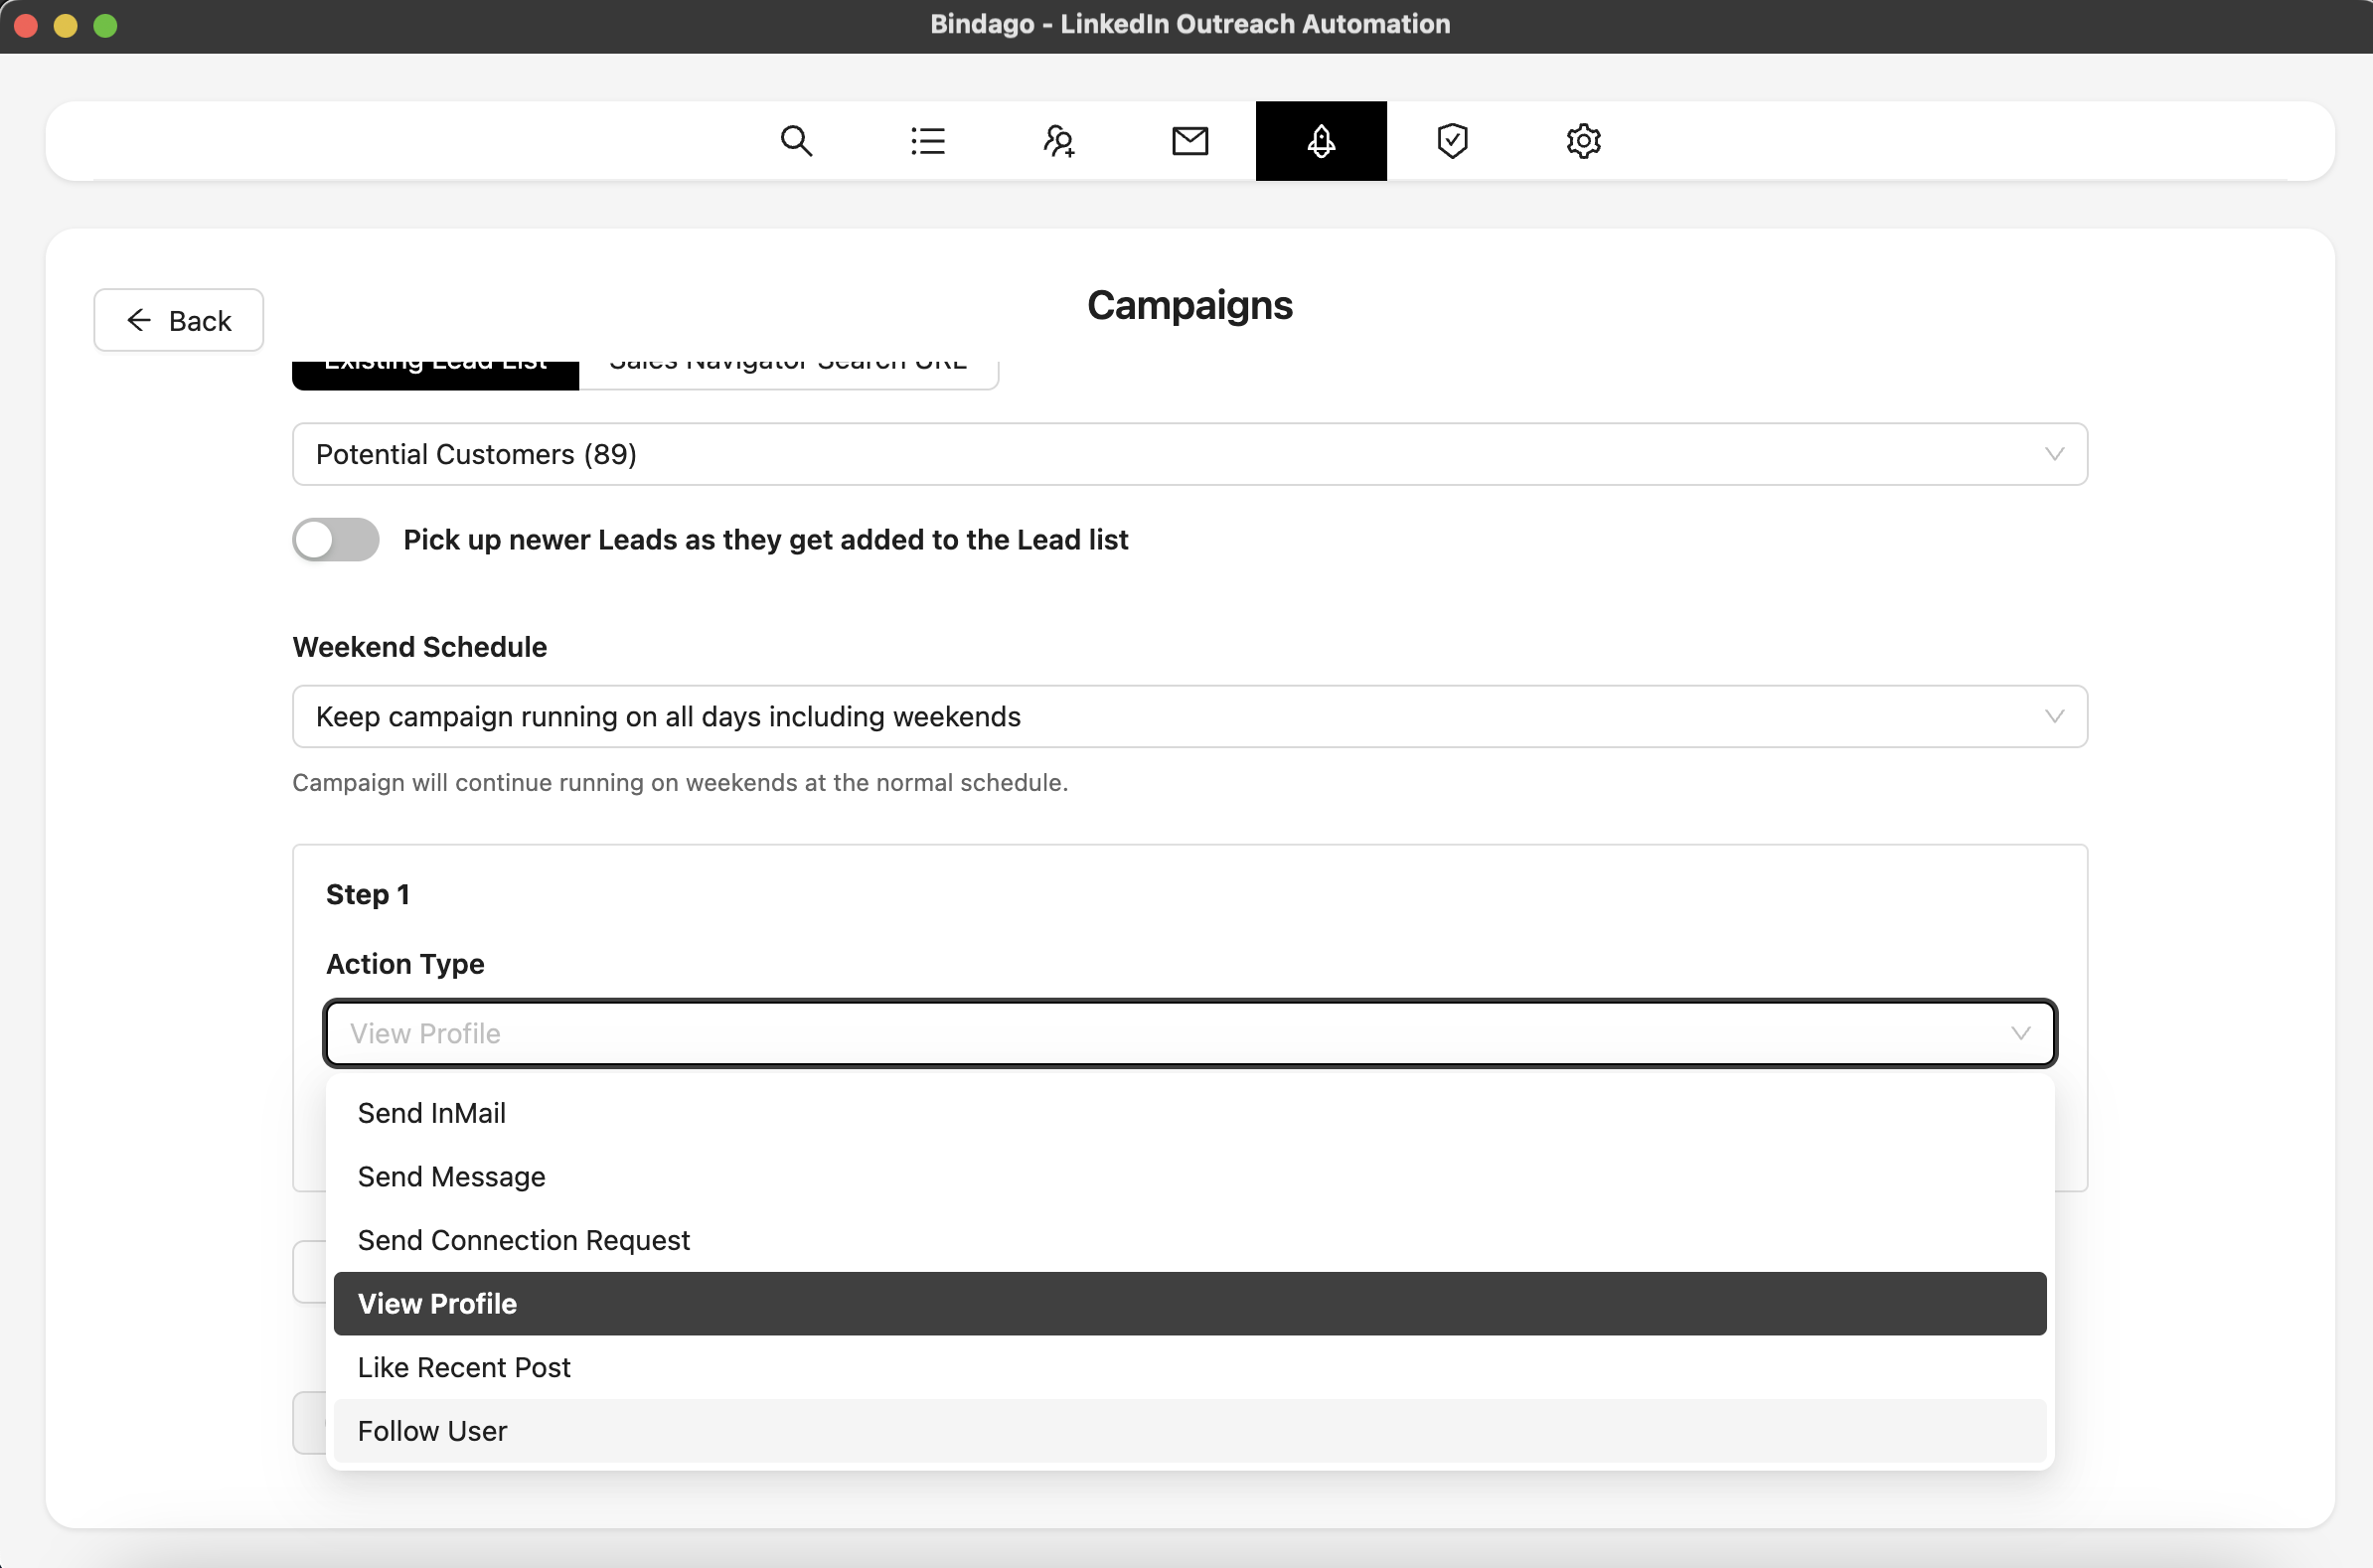Image resolution: width=2373 pixels, height=1568 pixels.
Task: Select Send Connection Request option
Action: tap(524, 1240)
